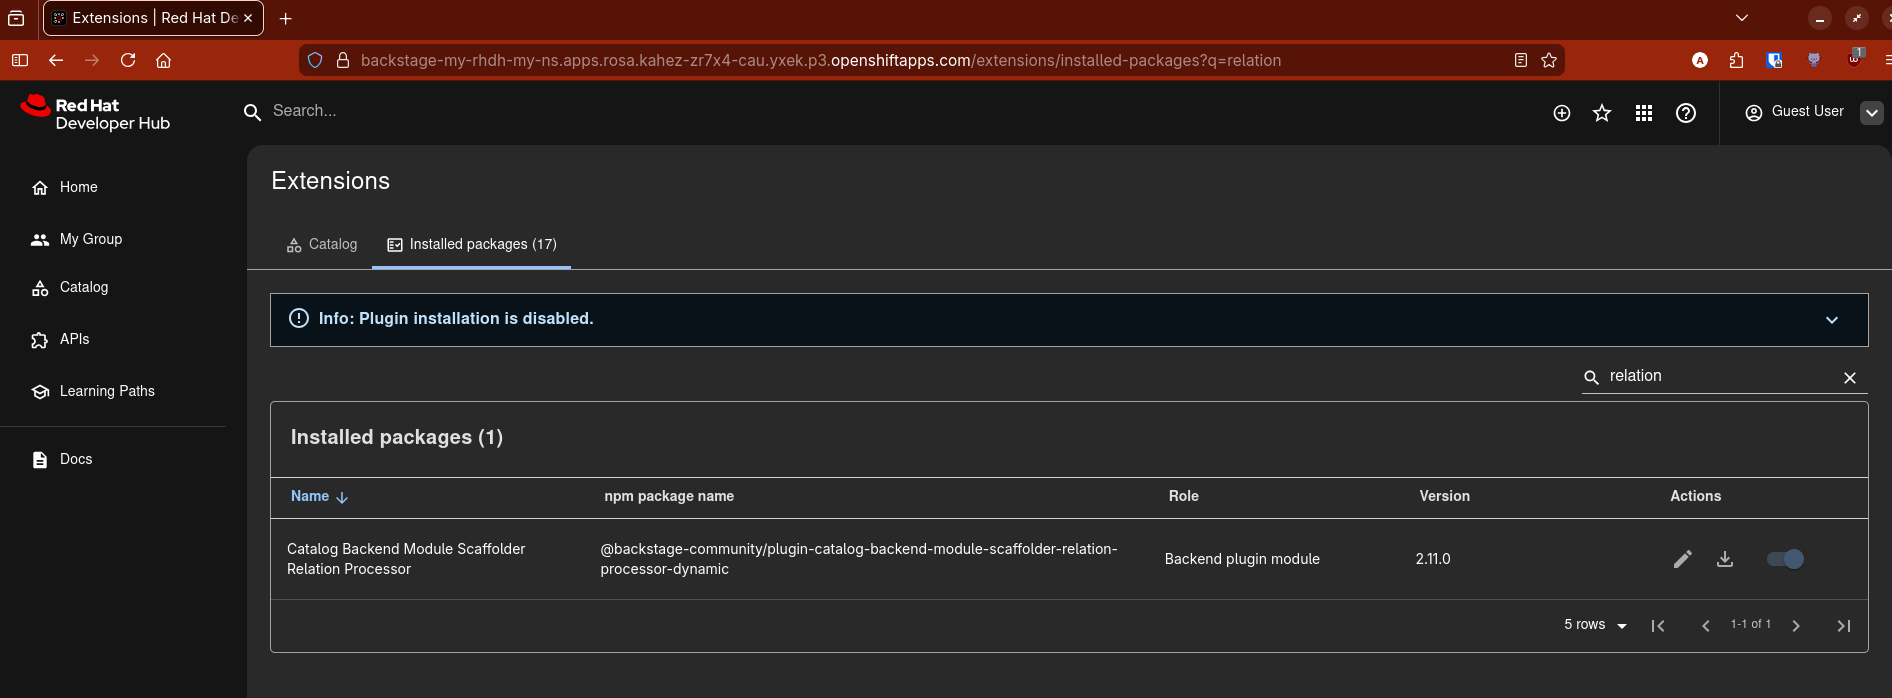Sort by Name column header

(x=319, y=496)
